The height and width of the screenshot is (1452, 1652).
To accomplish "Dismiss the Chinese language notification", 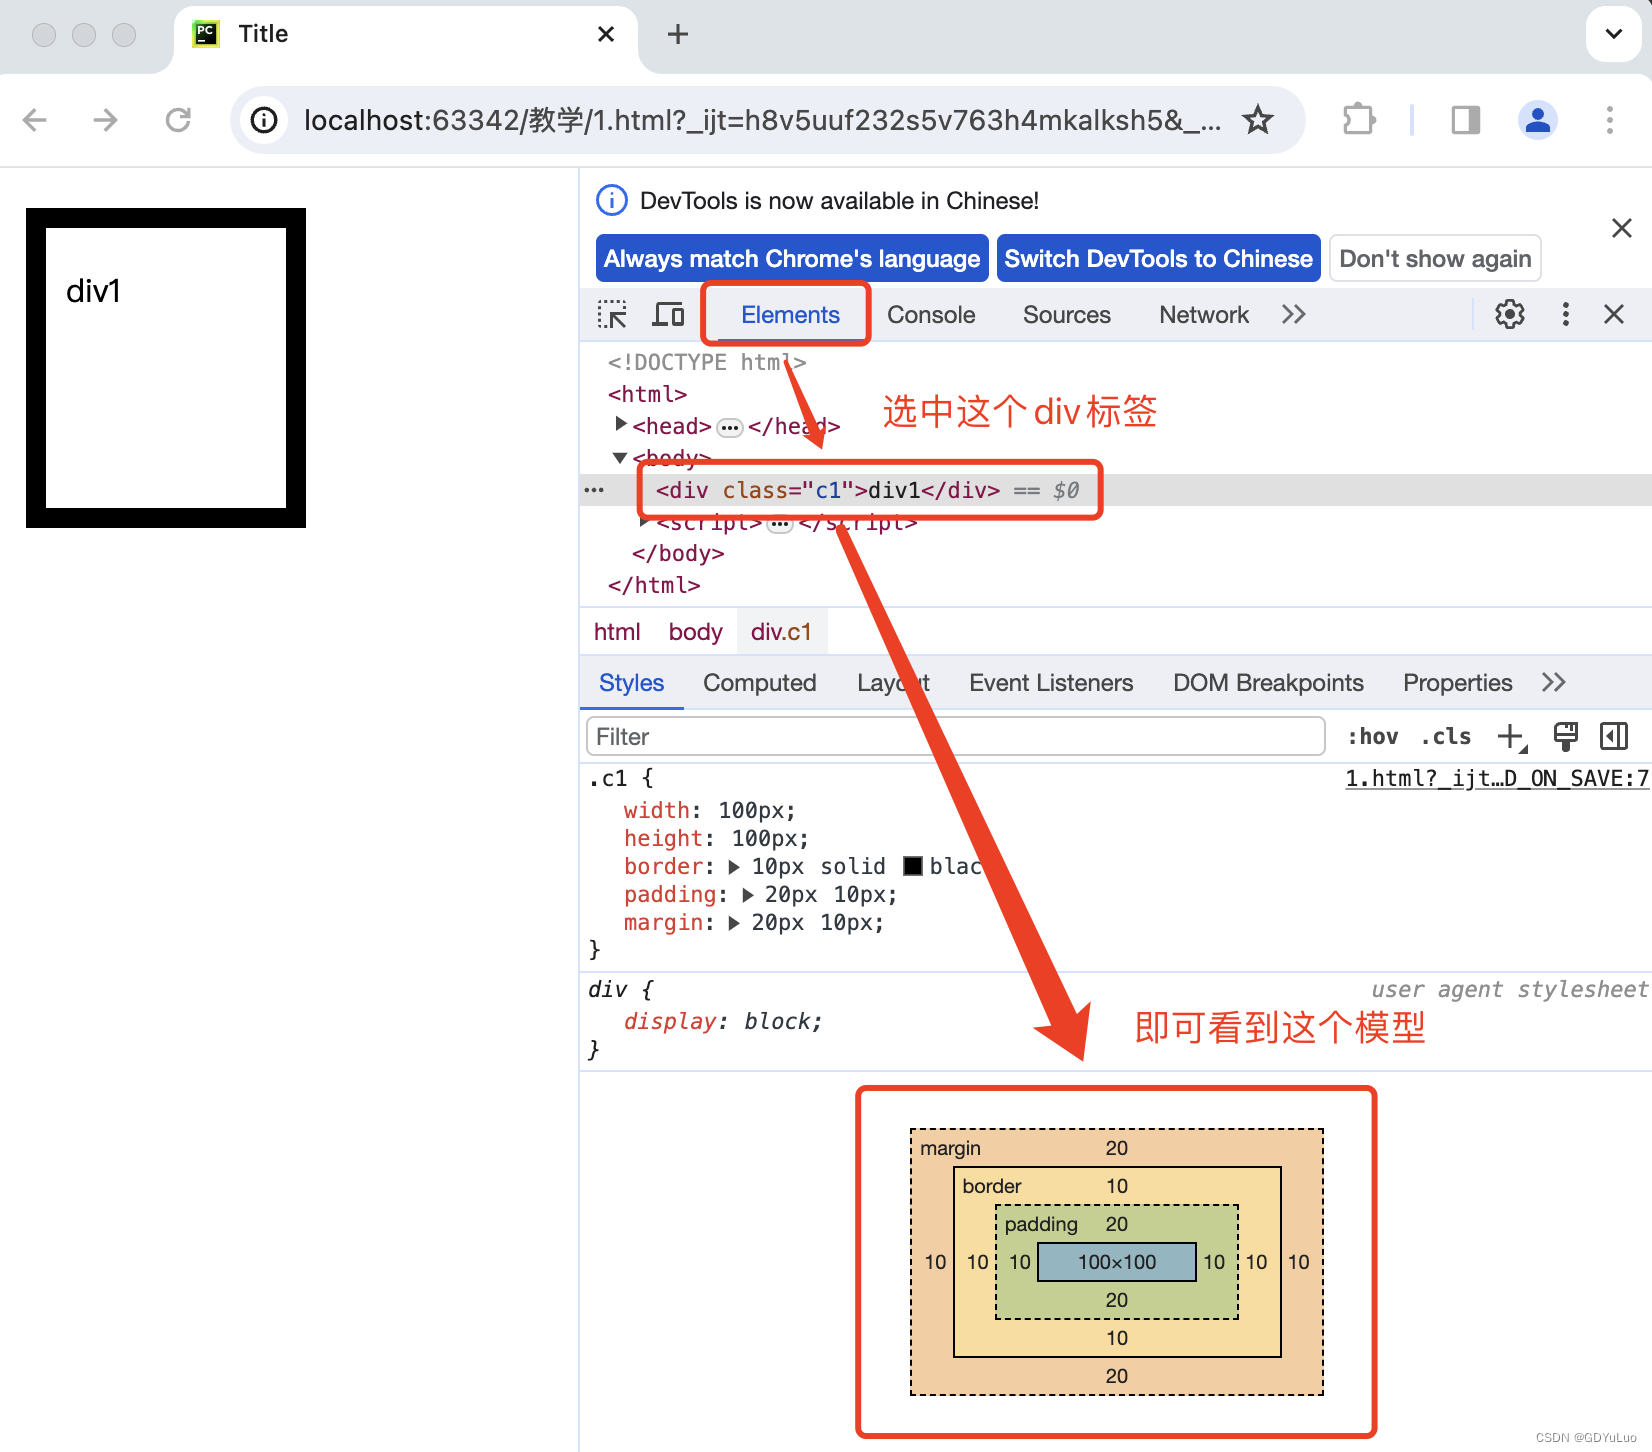I will [x=1622, y=228].
